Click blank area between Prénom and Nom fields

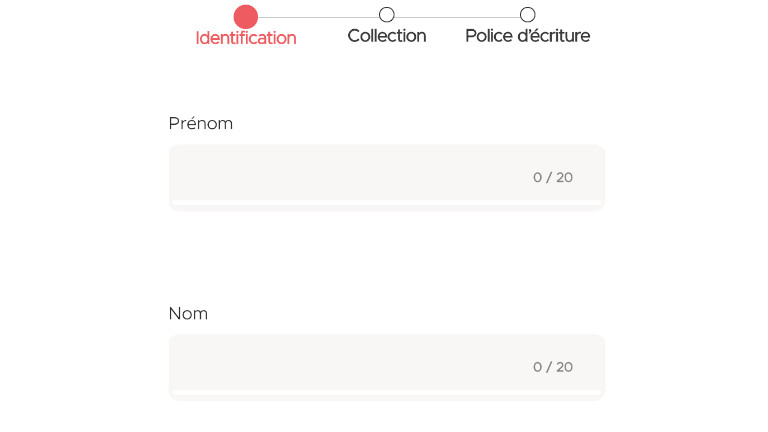point(387,258)
